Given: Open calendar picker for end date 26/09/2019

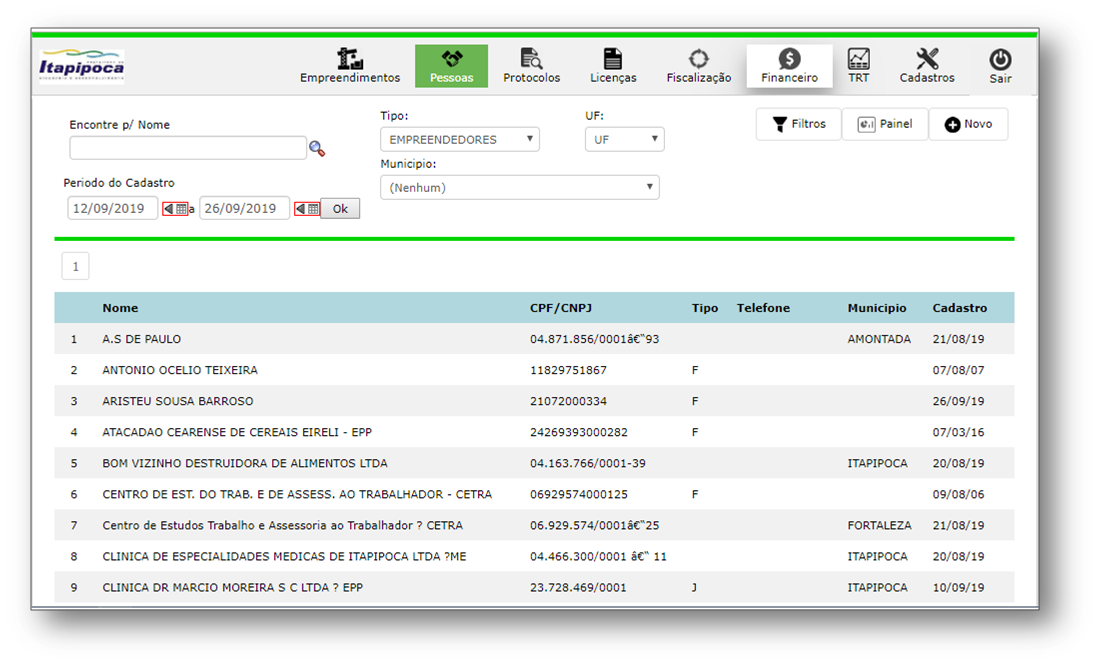Looking at the screenshot, I should pyautogui.click(x=307, y=209).
